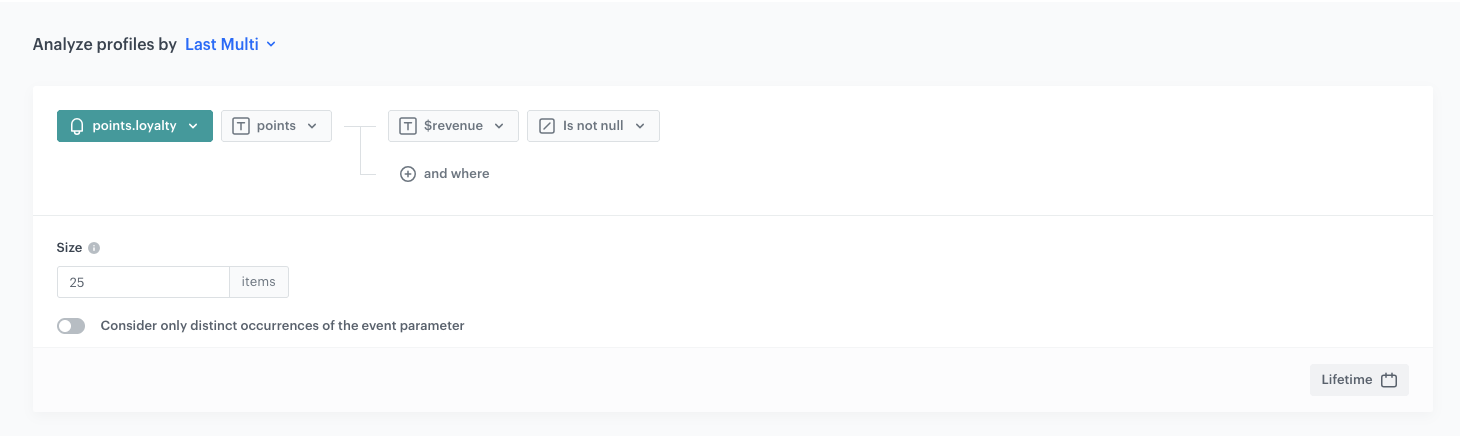Click the plus icon for and where
Screen dimensions: 1460x436
click(x=408, y=174)
